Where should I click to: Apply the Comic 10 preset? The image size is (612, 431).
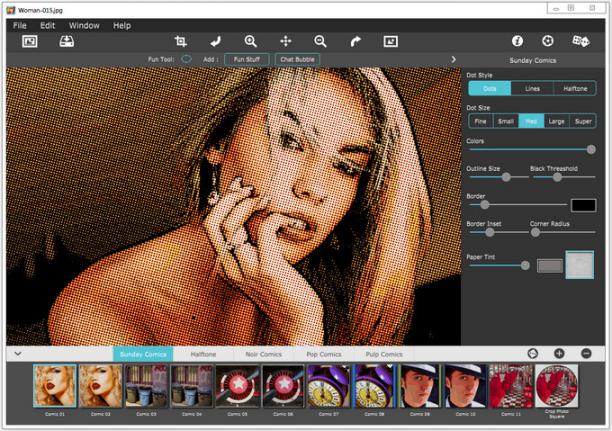[466, 386]
